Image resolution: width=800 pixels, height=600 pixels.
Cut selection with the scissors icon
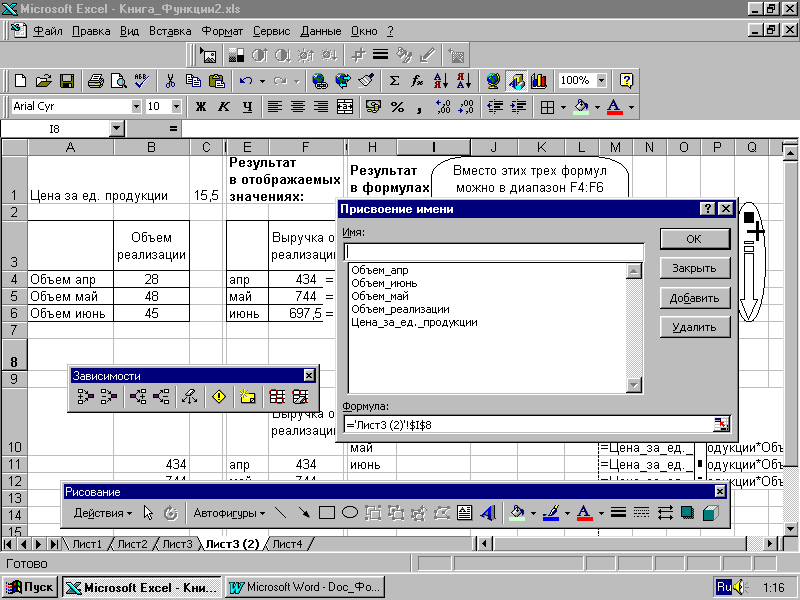pos(170,81)
